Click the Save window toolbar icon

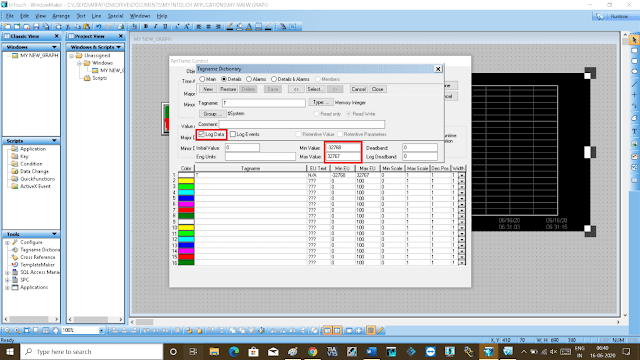click(x=36, y=27)
